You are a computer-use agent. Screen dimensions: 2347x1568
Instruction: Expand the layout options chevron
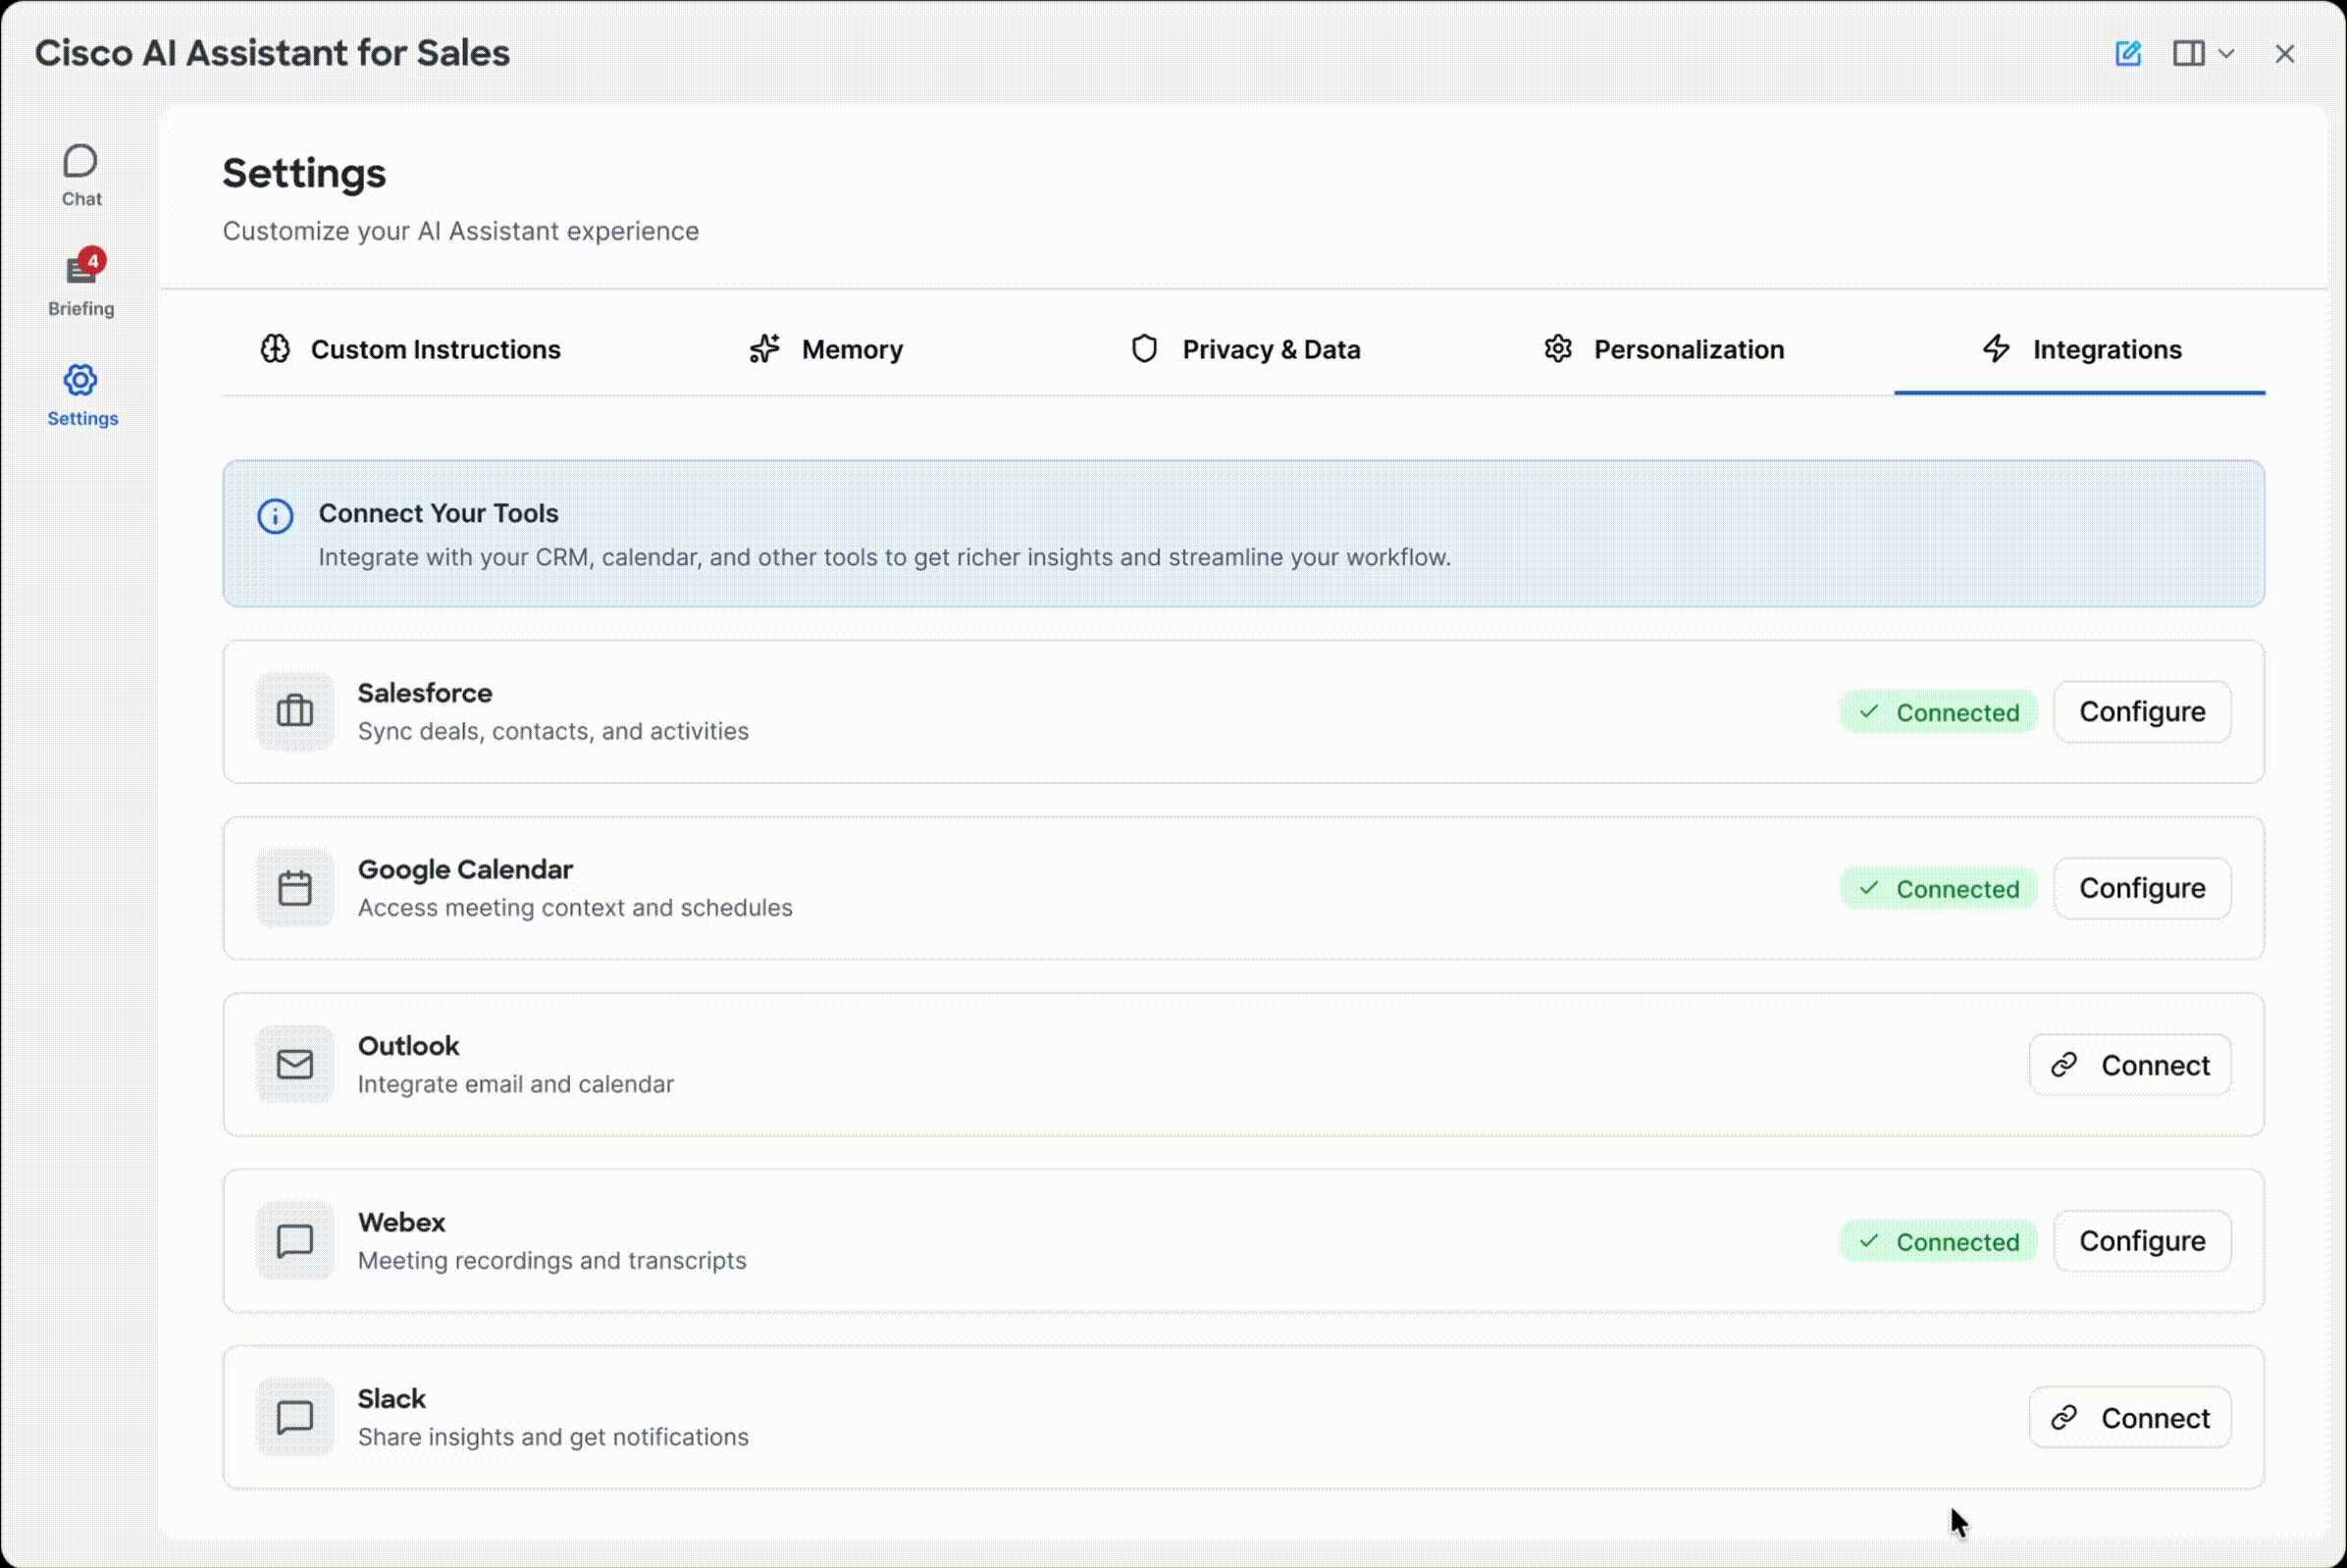coord(2226,54)
